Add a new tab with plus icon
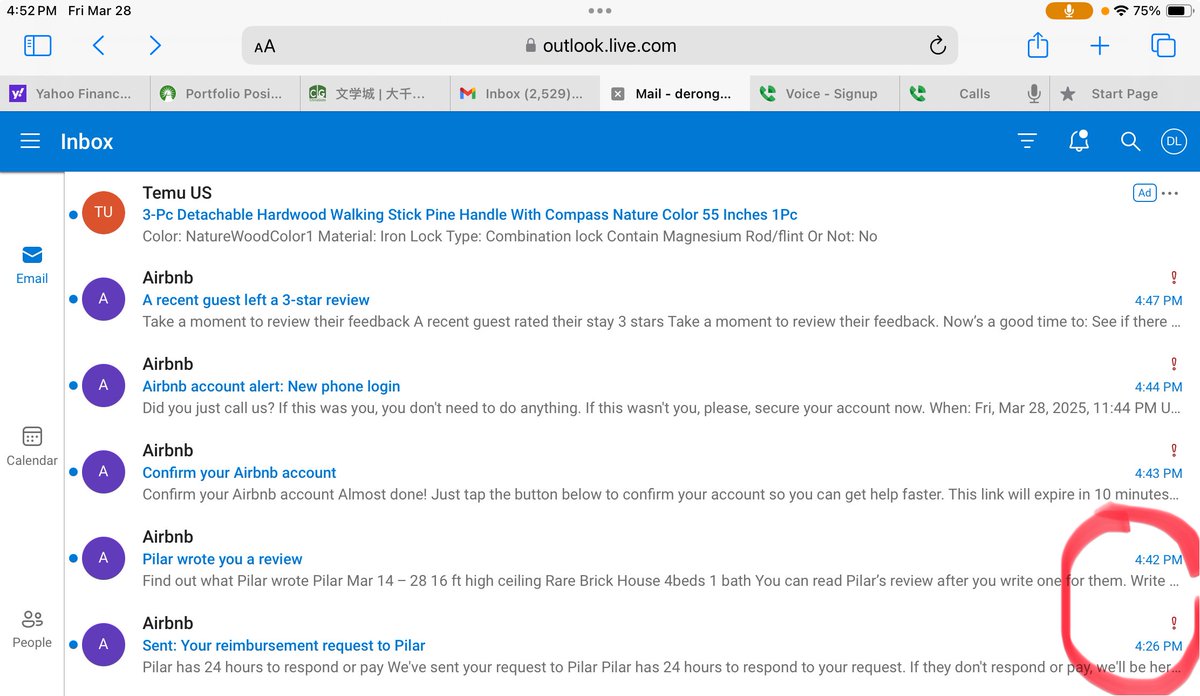 (1100, 45)
